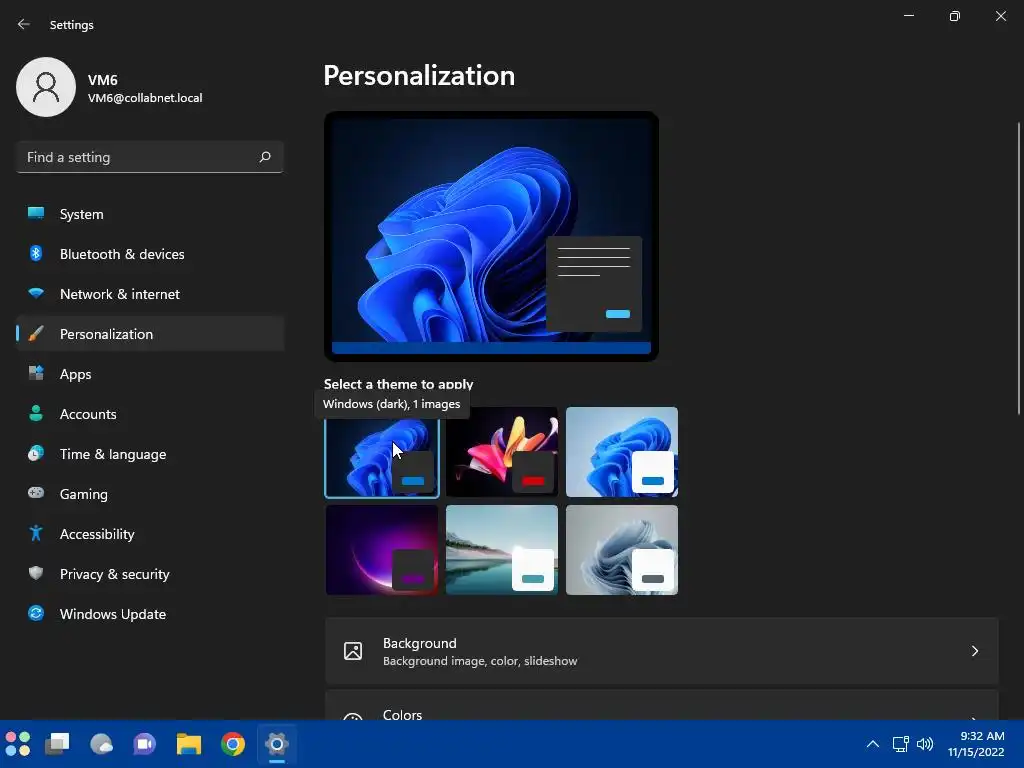Select Windows Update in the sidebar

(150, 614)
